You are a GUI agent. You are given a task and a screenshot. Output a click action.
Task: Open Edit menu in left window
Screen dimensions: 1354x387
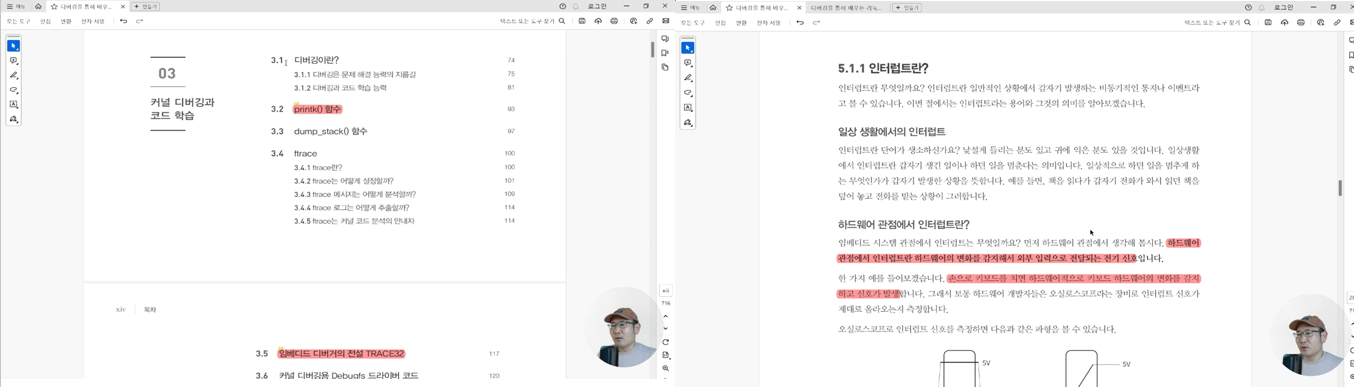coord(45,21)
